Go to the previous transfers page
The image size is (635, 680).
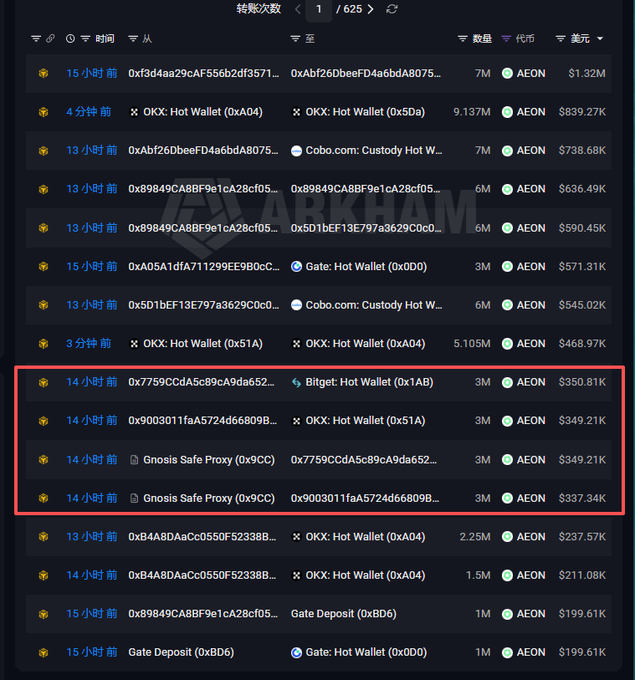click(298, 9)
